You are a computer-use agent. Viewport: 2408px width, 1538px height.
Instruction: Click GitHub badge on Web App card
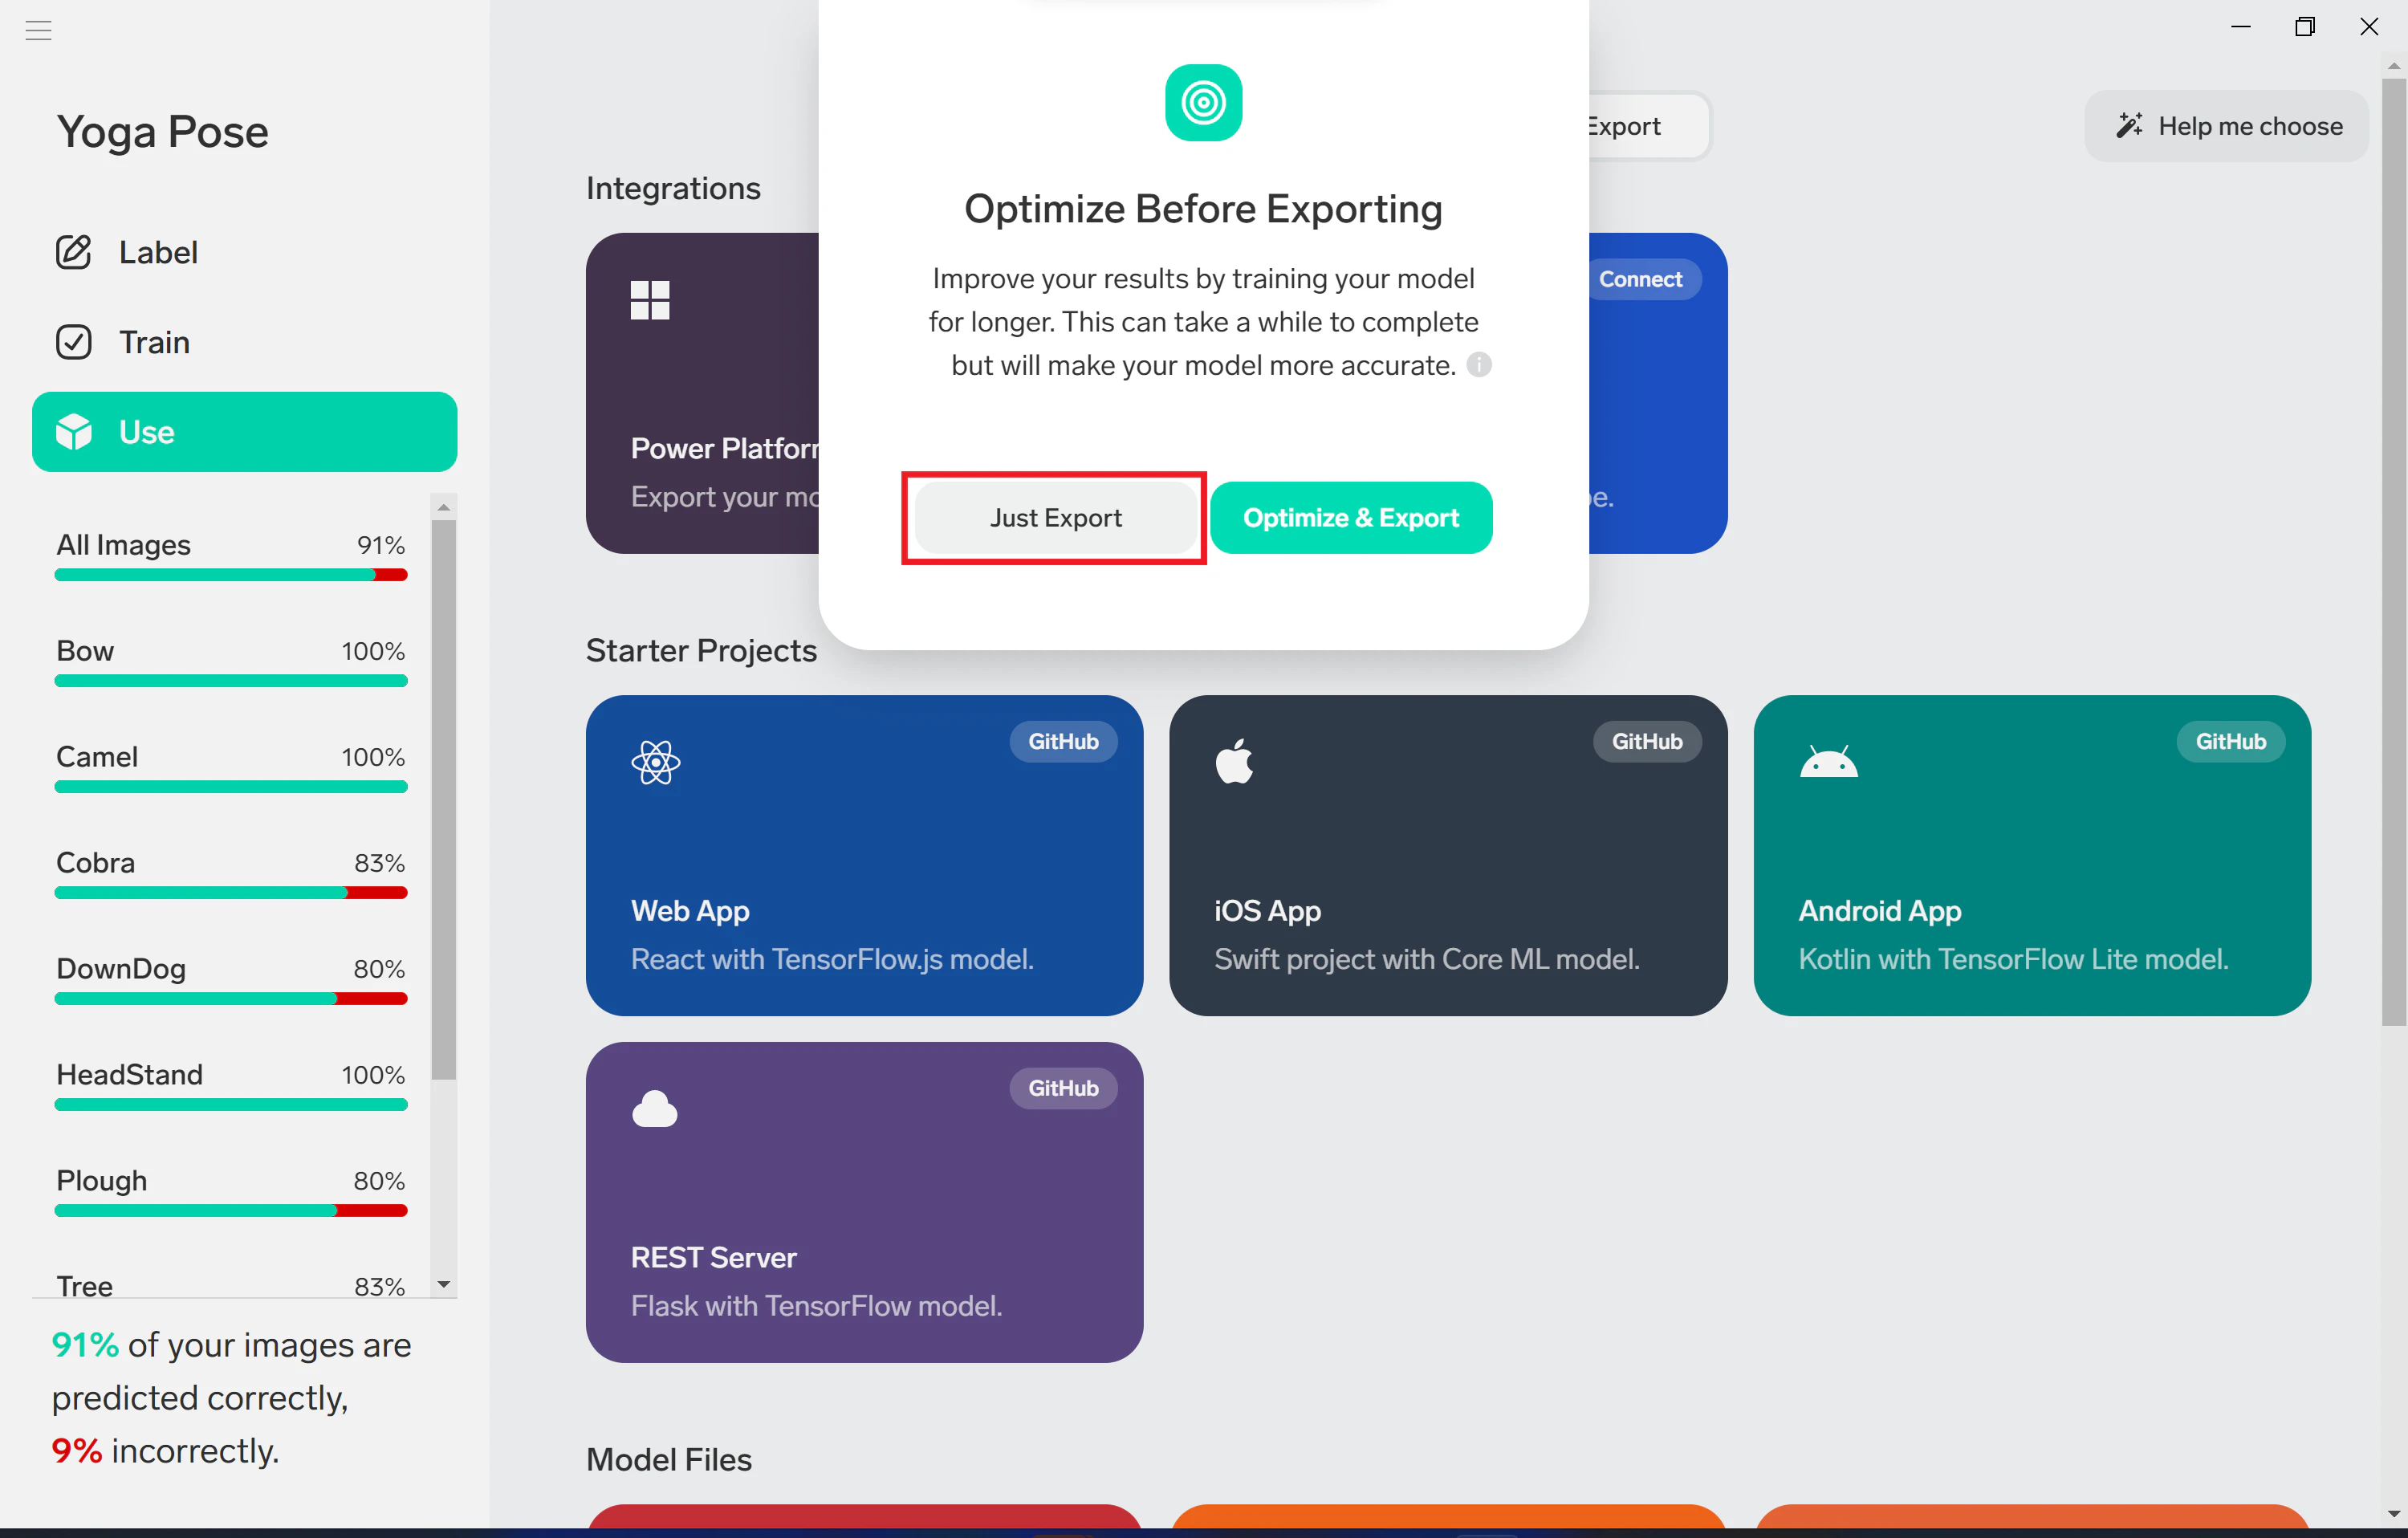(1063, 742)
